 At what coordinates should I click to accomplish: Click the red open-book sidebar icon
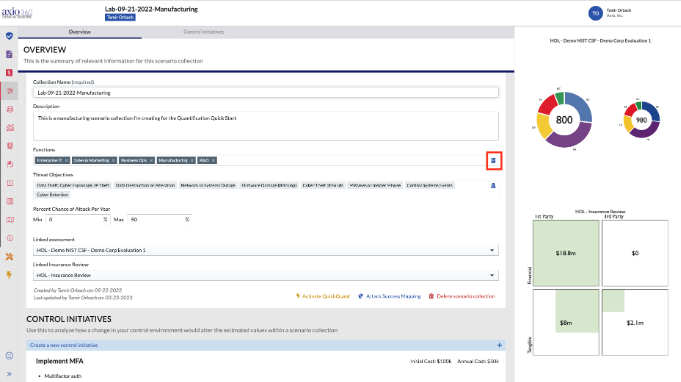click(x=10, y=220)
